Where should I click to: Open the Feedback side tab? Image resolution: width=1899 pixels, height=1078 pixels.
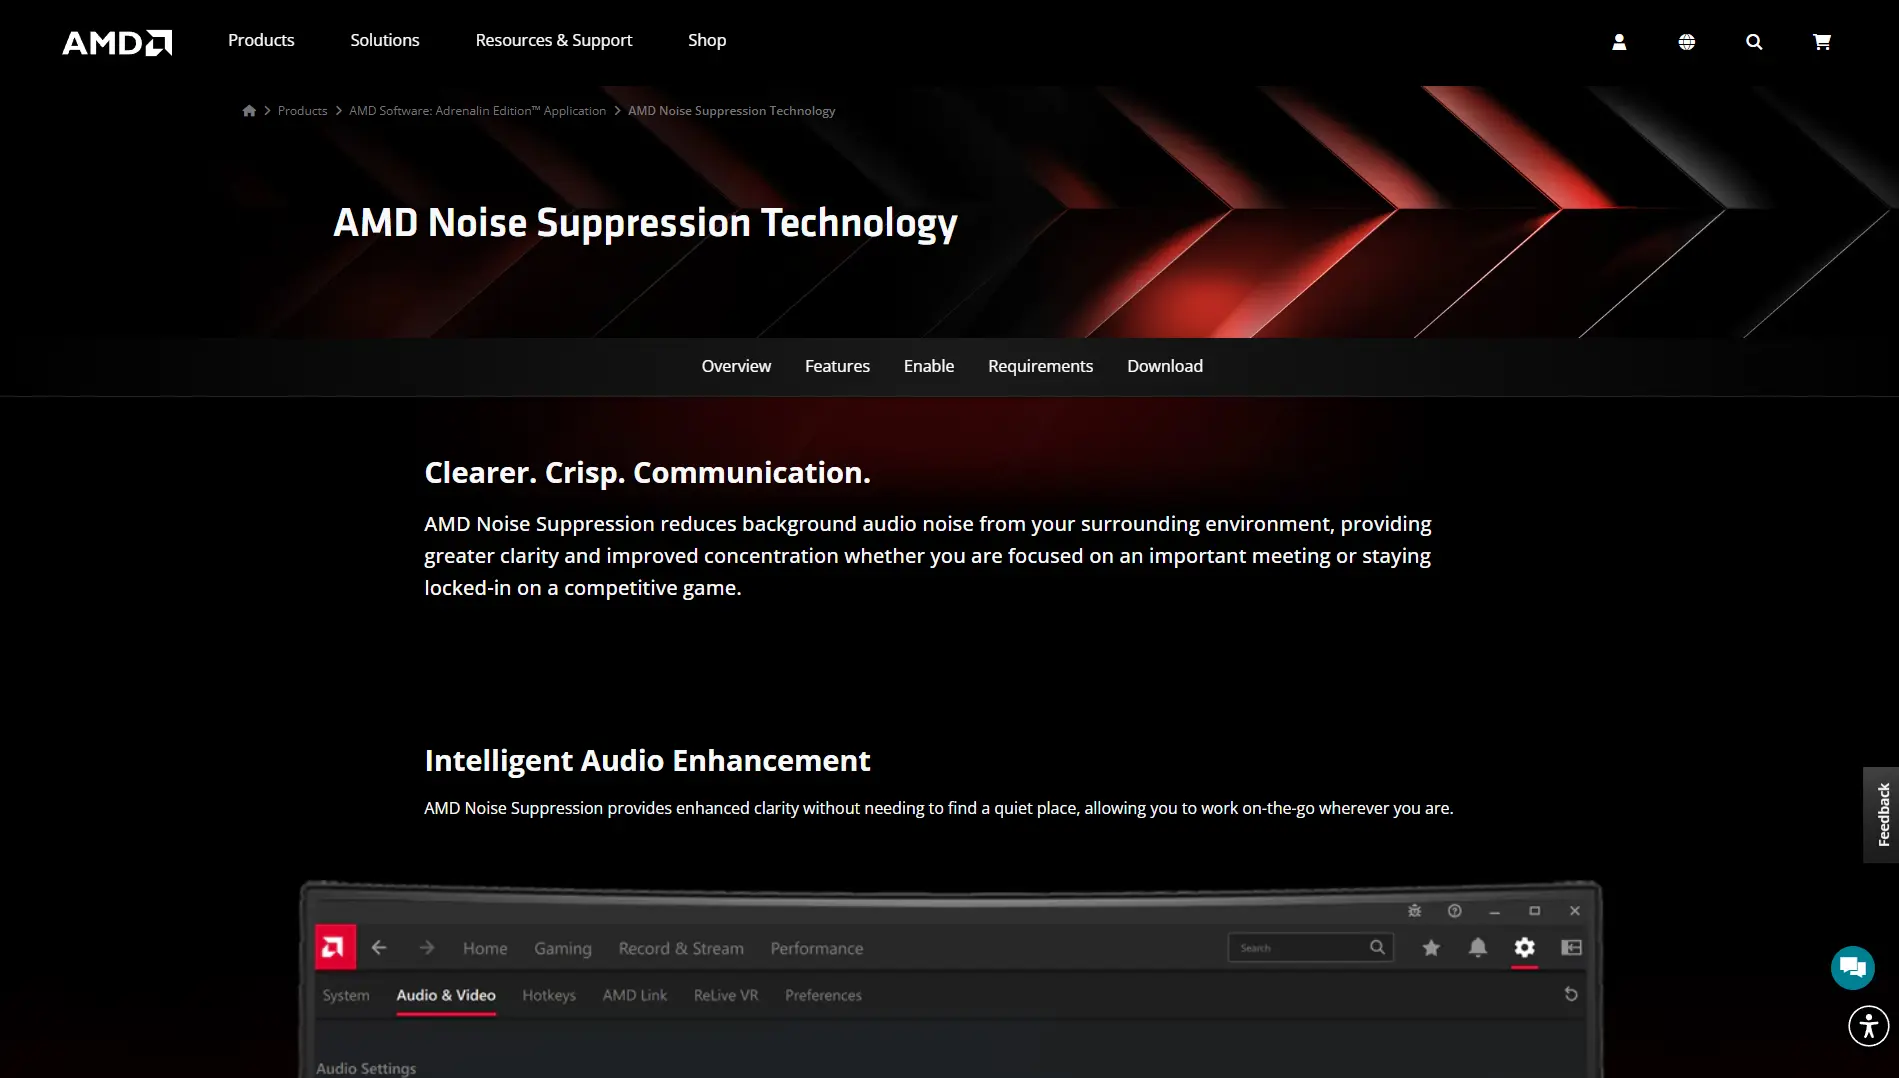pyautogui.click(x=1881, y=815)
